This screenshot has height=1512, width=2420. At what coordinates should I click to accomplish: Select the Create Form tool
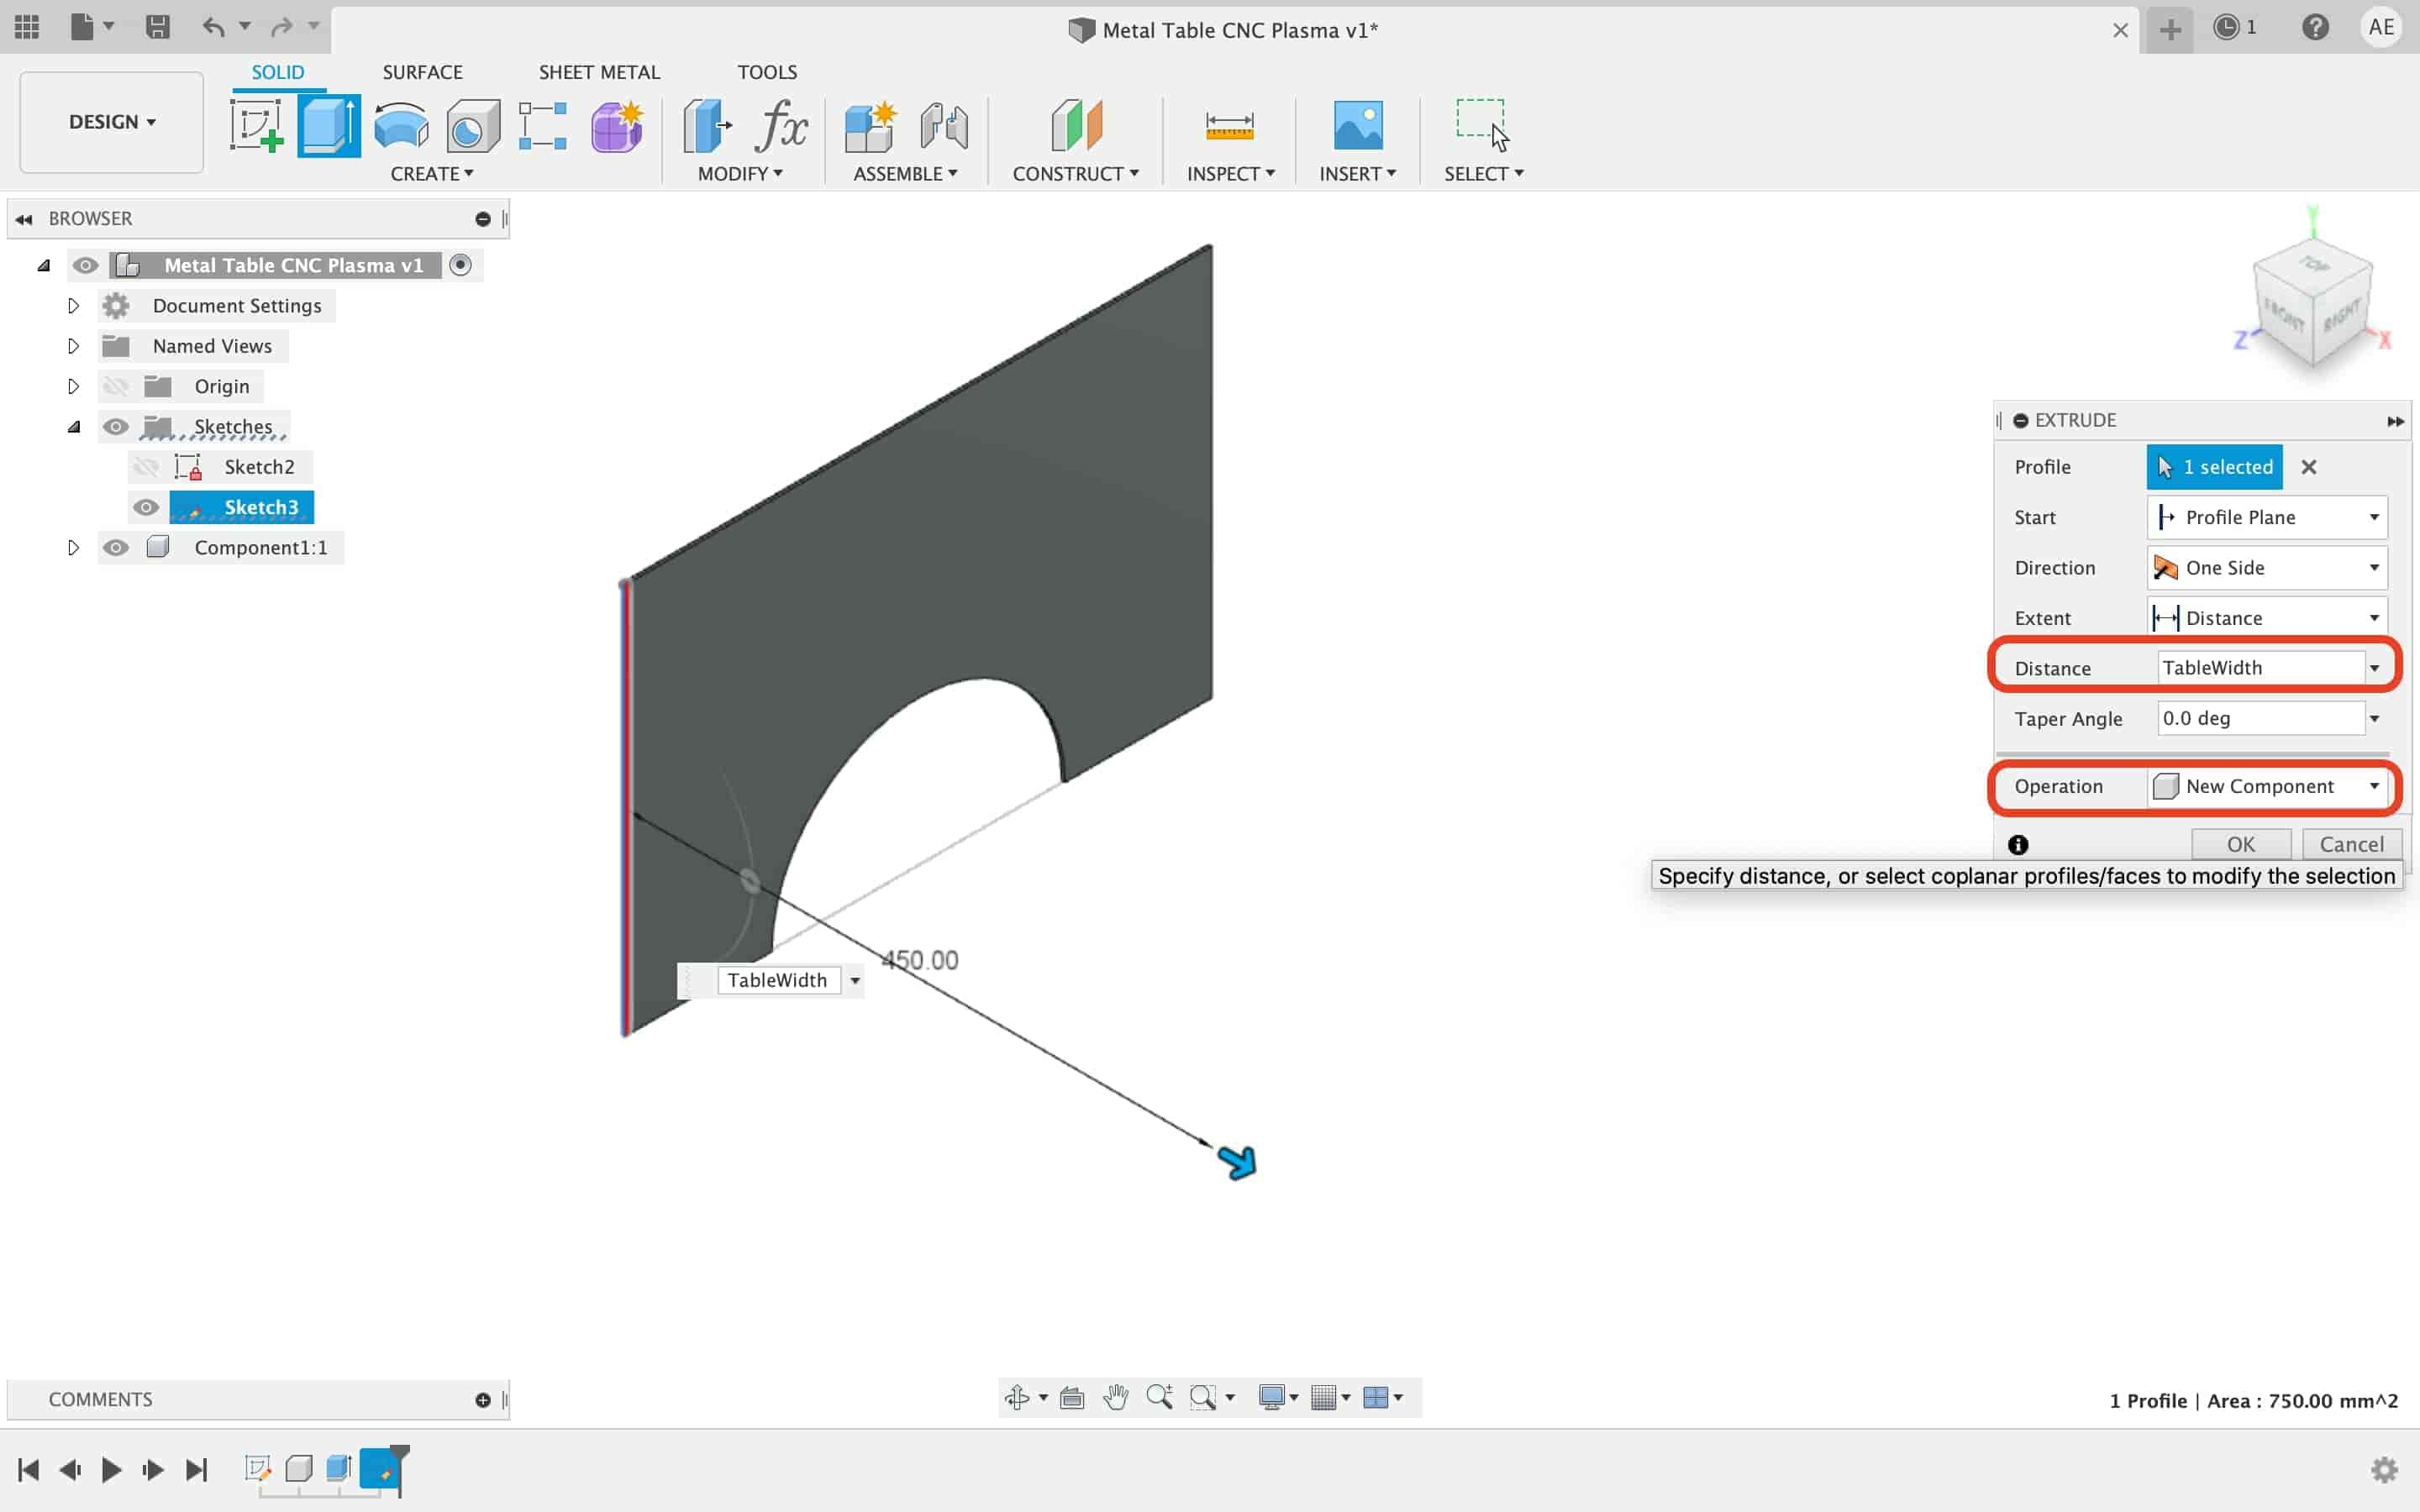point(616,126)
